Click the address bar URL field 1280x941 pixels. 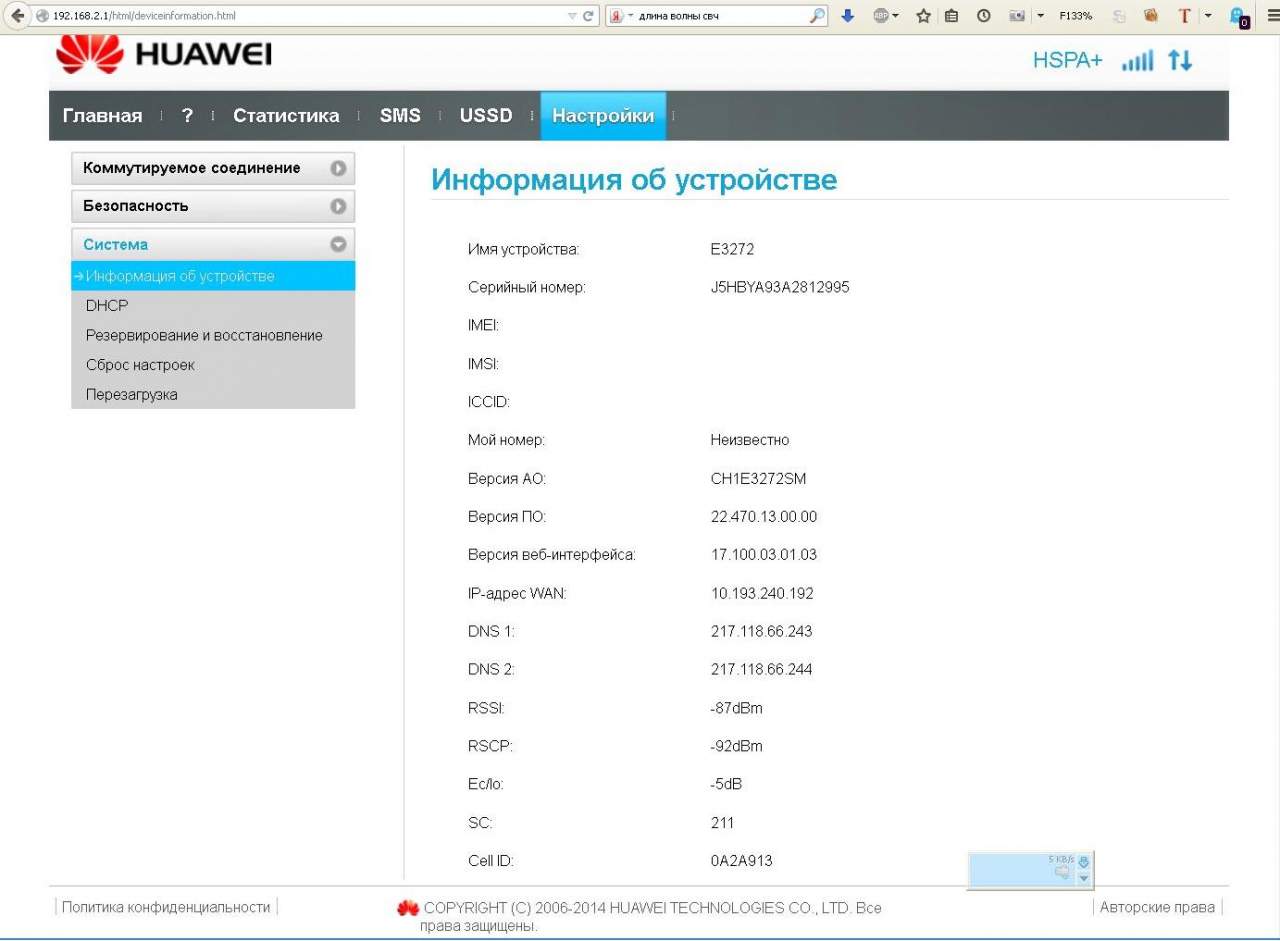299,16
